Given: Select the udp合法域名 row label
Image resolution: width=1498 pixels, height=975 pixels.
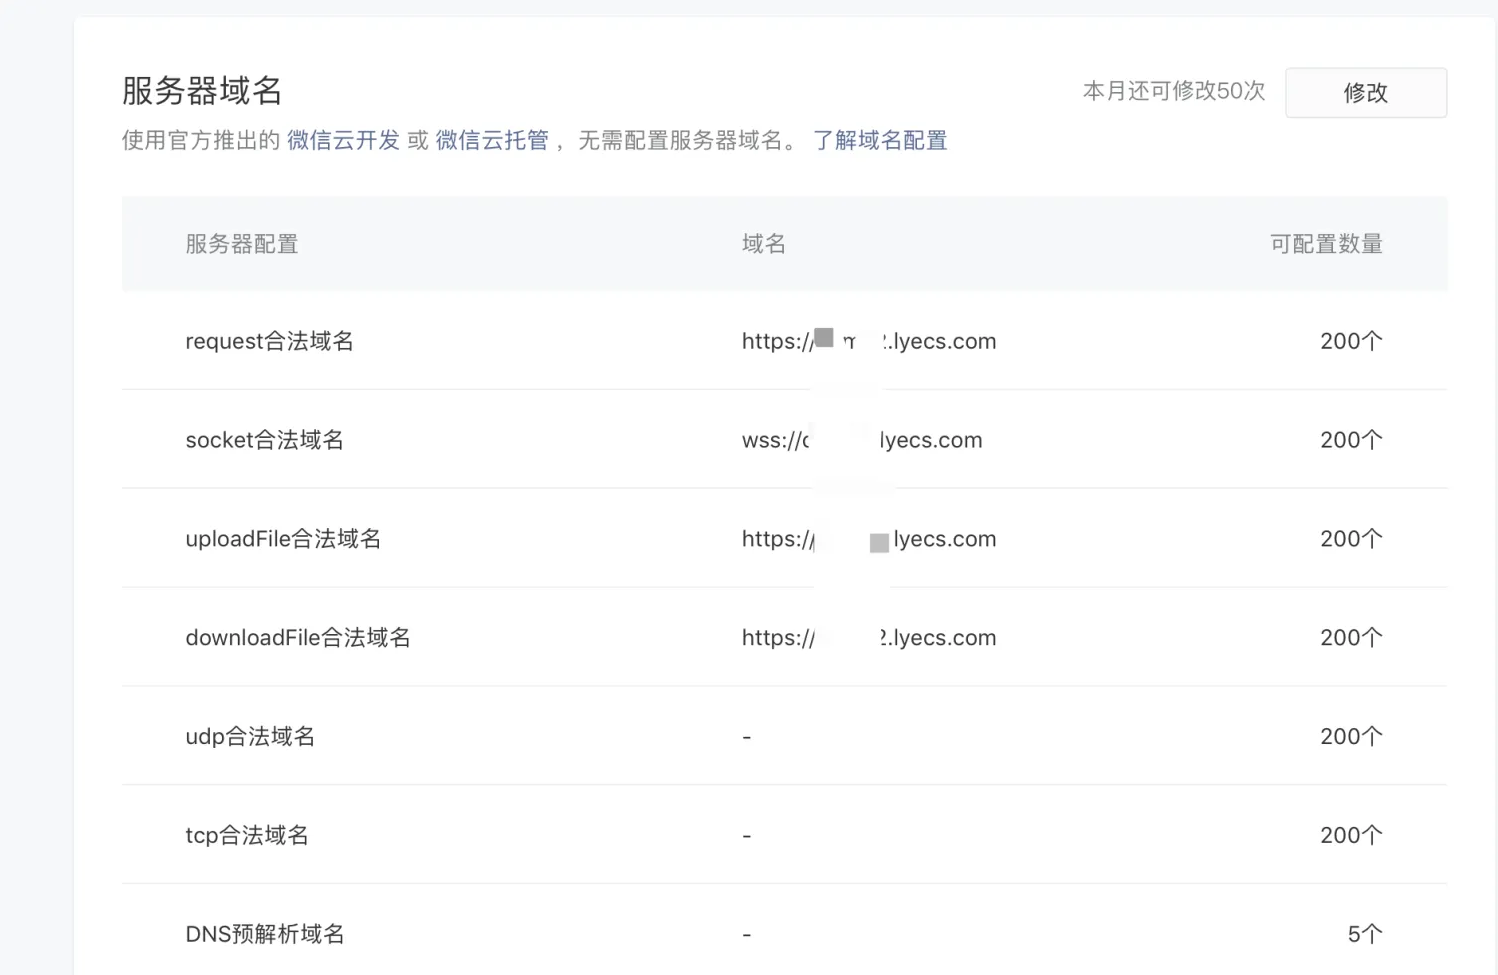Looking at the screenshot, I should pos(250,737).
